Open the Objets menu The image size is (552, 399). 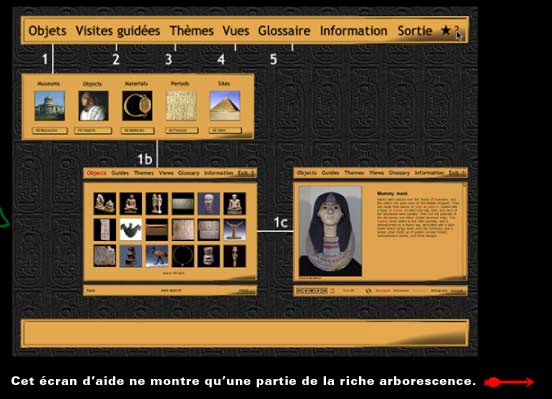(x=47, y=31)
